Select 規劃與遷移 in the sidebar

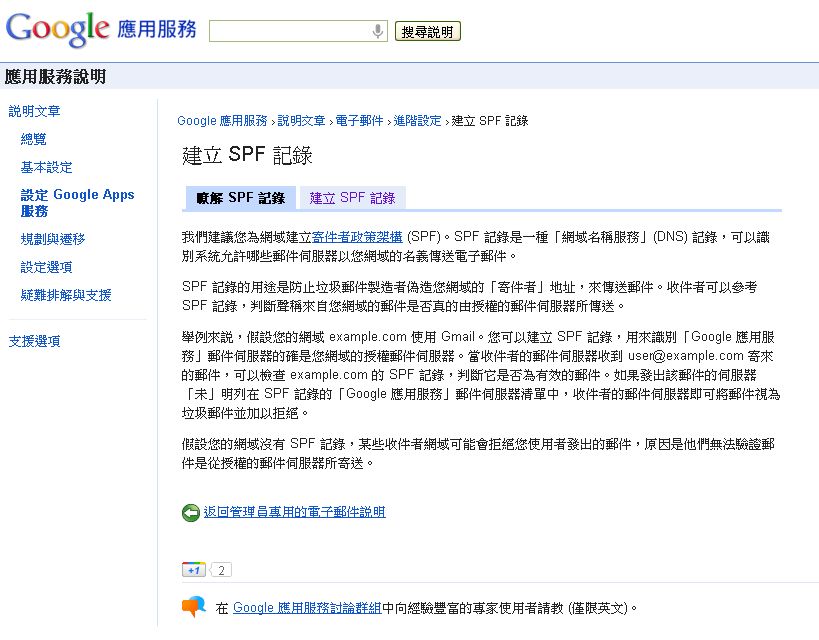click(53, 239)
